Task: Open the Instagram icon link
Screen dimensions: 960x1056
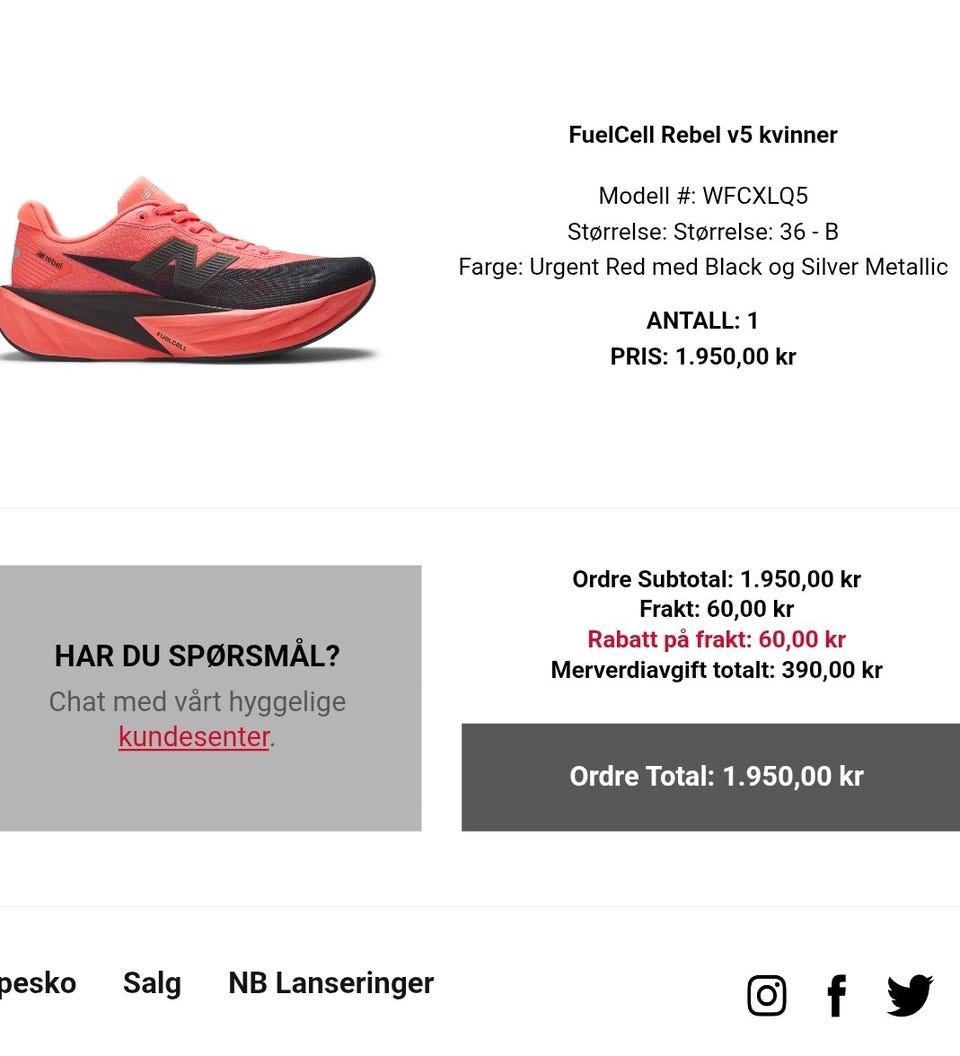Action: pos(766,995)
